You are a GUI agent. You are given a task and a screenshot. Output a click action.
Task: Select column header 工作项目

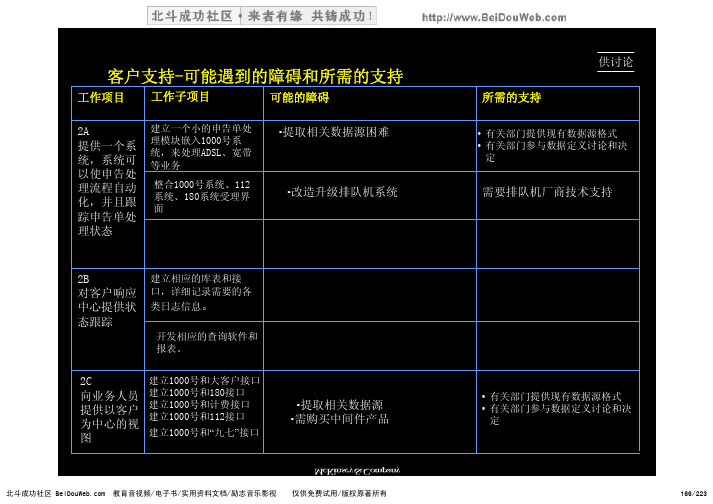tap(100, 97)
